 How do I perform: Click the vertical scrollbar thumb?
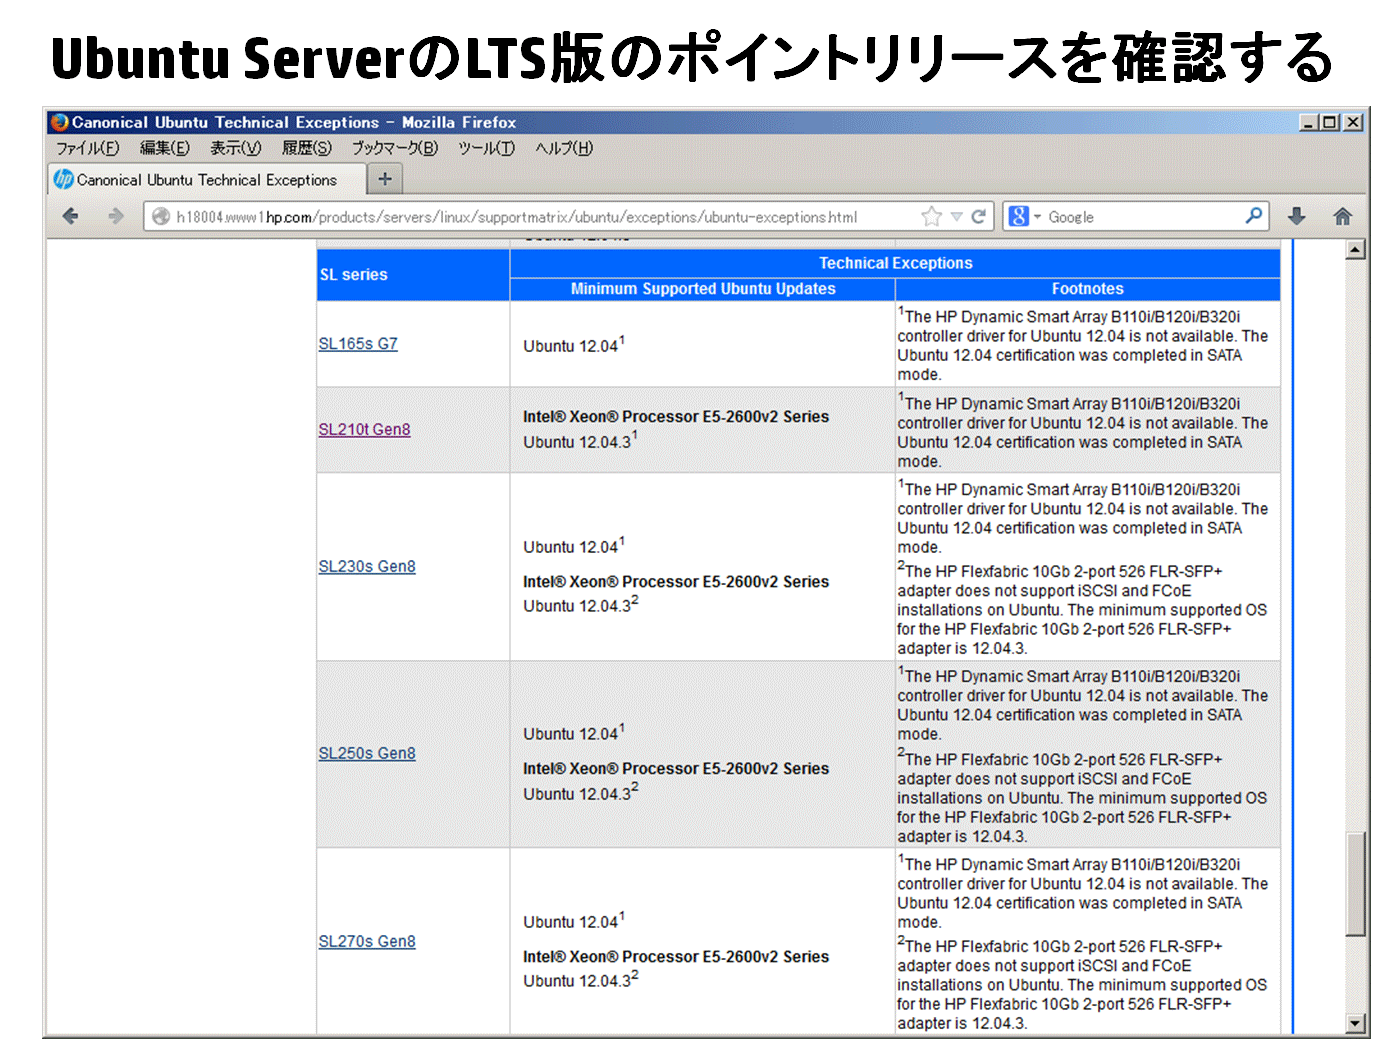[1356, 884]
